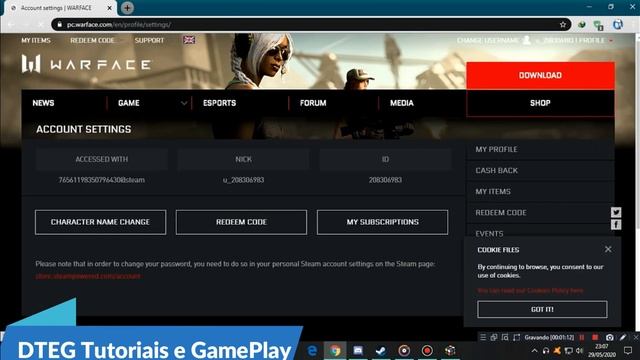Click CHARACTER NAME CHANGE button
The image size is (640, 360).
(x=100, y=222)
